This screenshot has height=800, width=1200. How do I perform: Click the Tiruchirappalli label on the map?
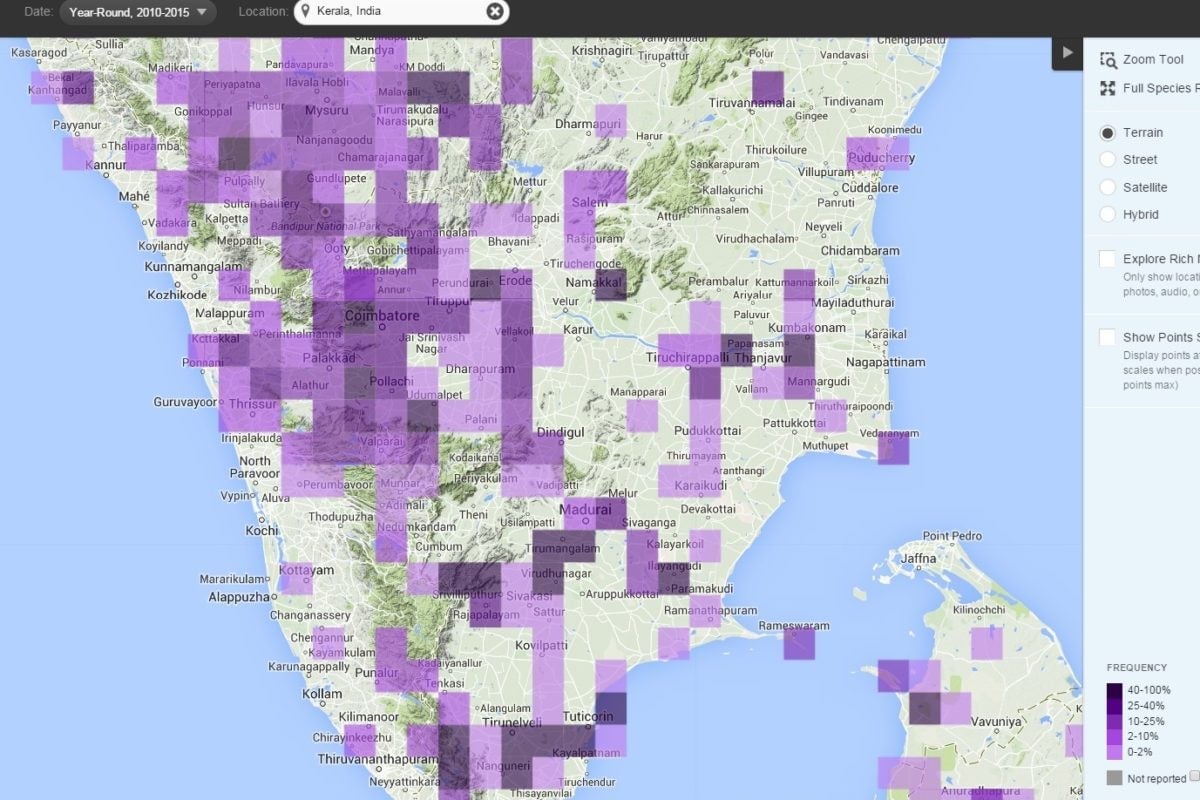(688, 358)
